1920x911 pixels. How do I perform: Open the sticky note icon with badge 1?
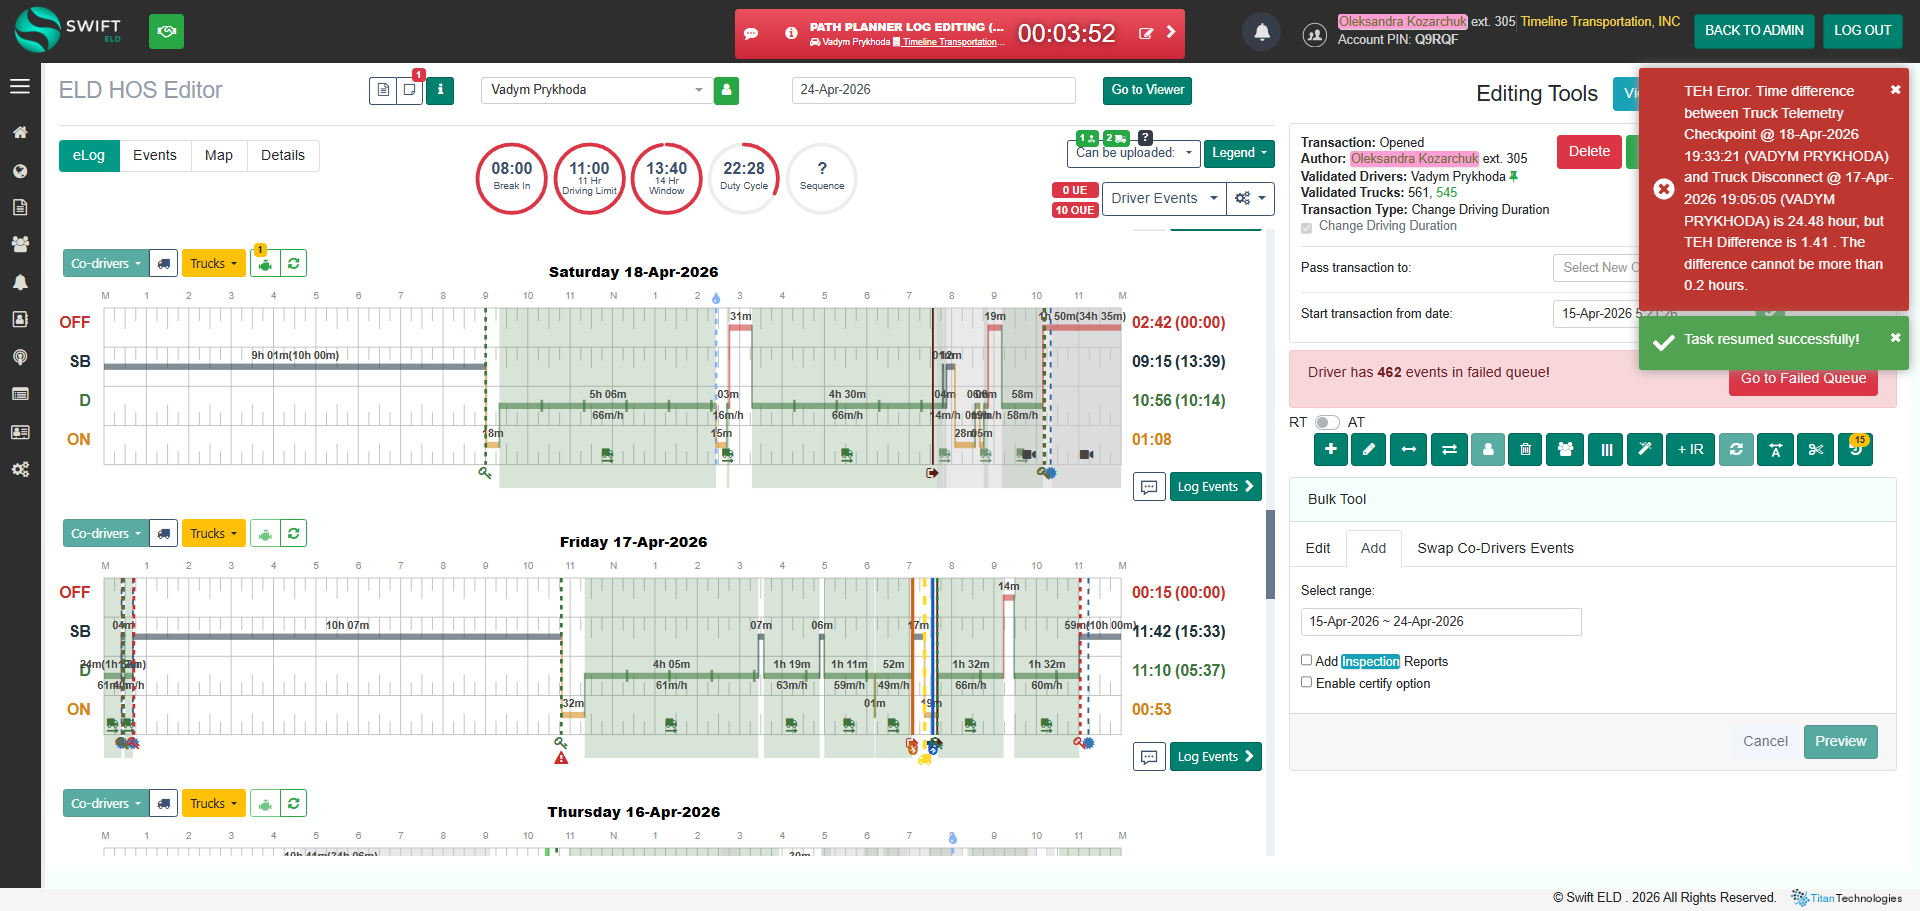click(410, 90)
